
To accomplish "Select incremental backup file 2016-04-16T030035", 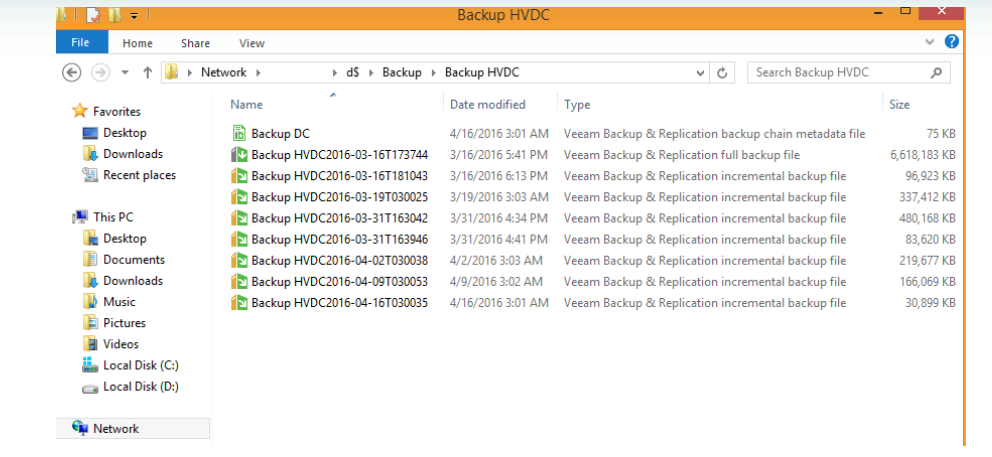I will (x=339, y=303).
